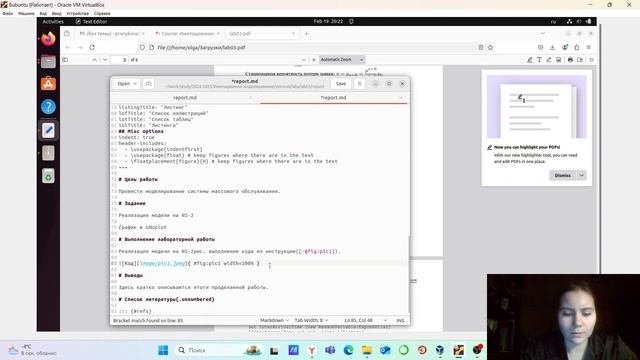Go to next PDF page
640x360 pixels.
tap(105, 60)
